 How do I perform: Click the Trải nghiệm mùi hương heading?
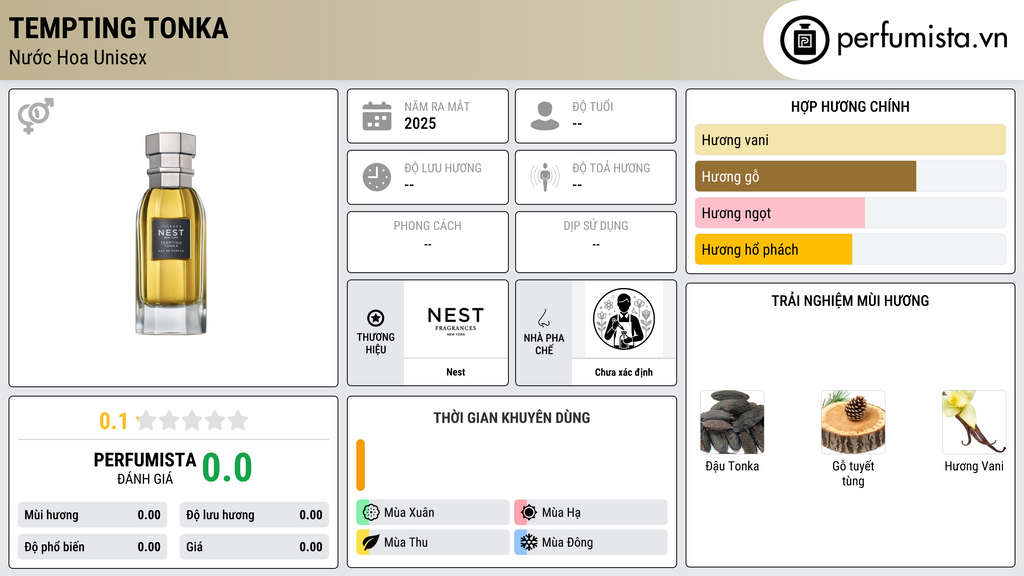pyautogui.click(x=850, y=300)
